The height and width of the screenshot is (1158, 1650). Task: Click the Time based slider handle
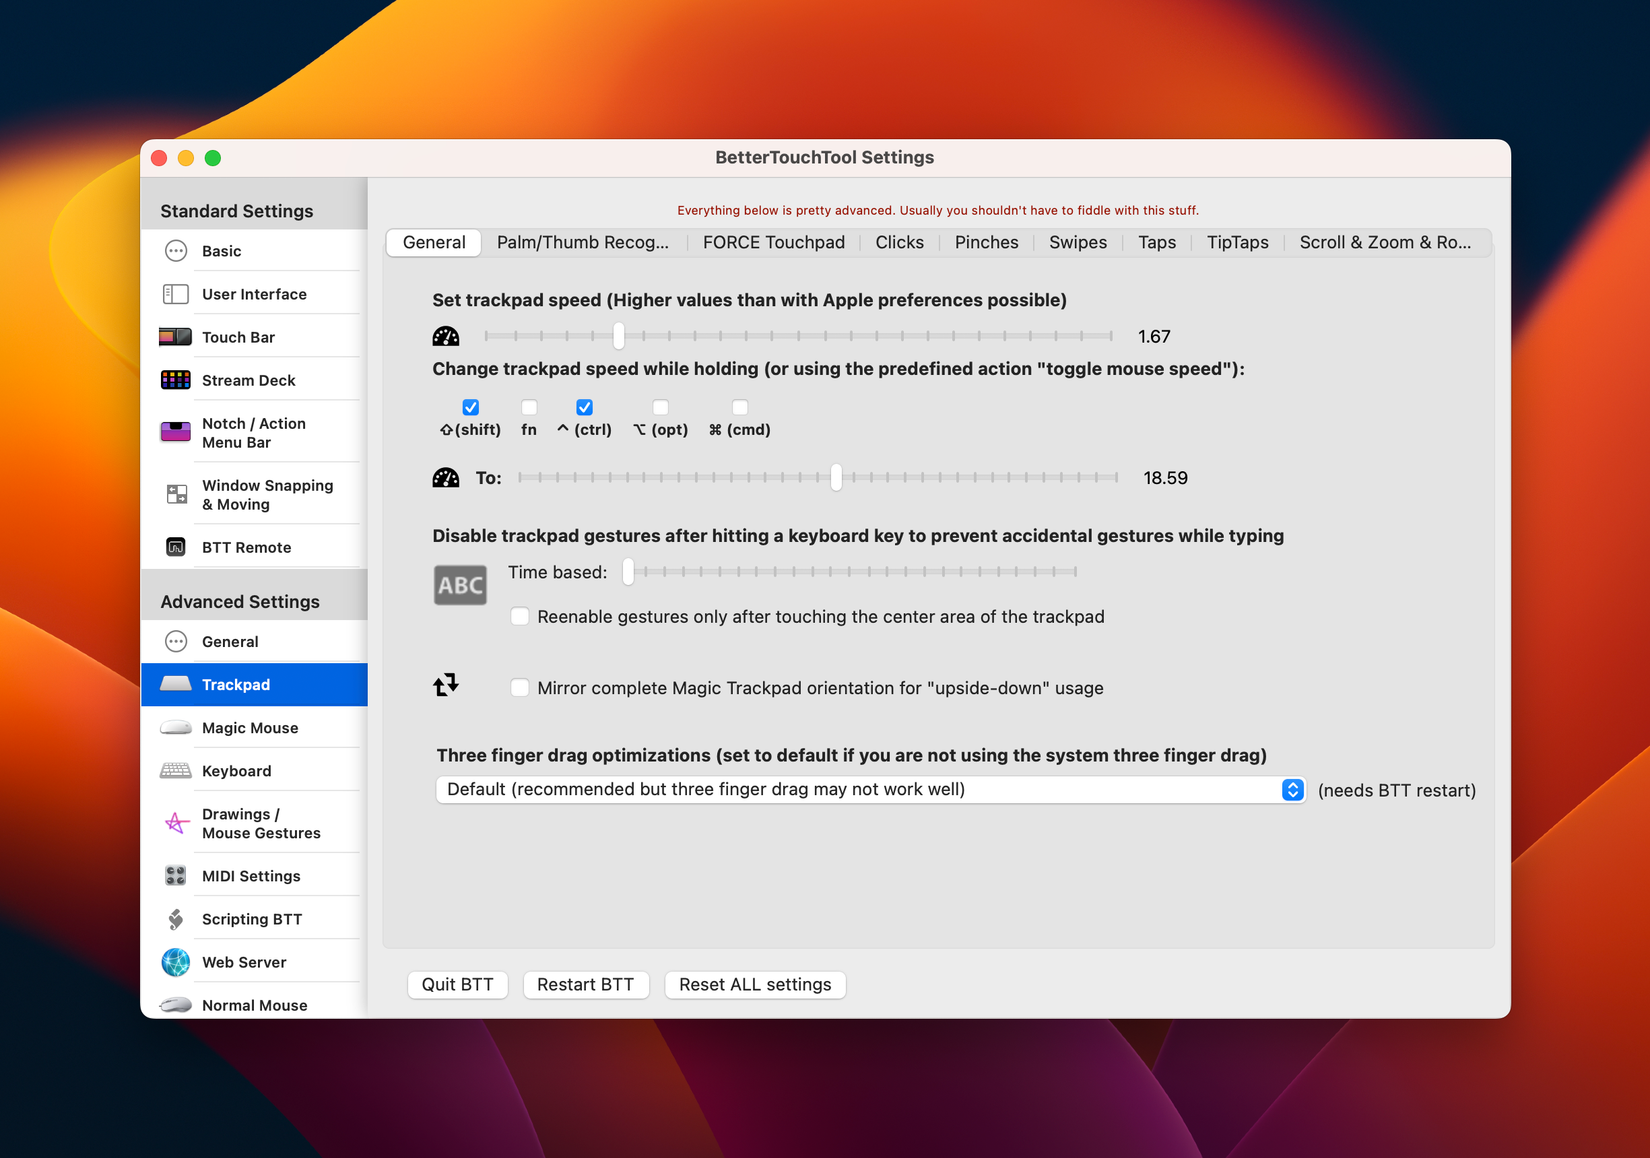pos(628,572)
